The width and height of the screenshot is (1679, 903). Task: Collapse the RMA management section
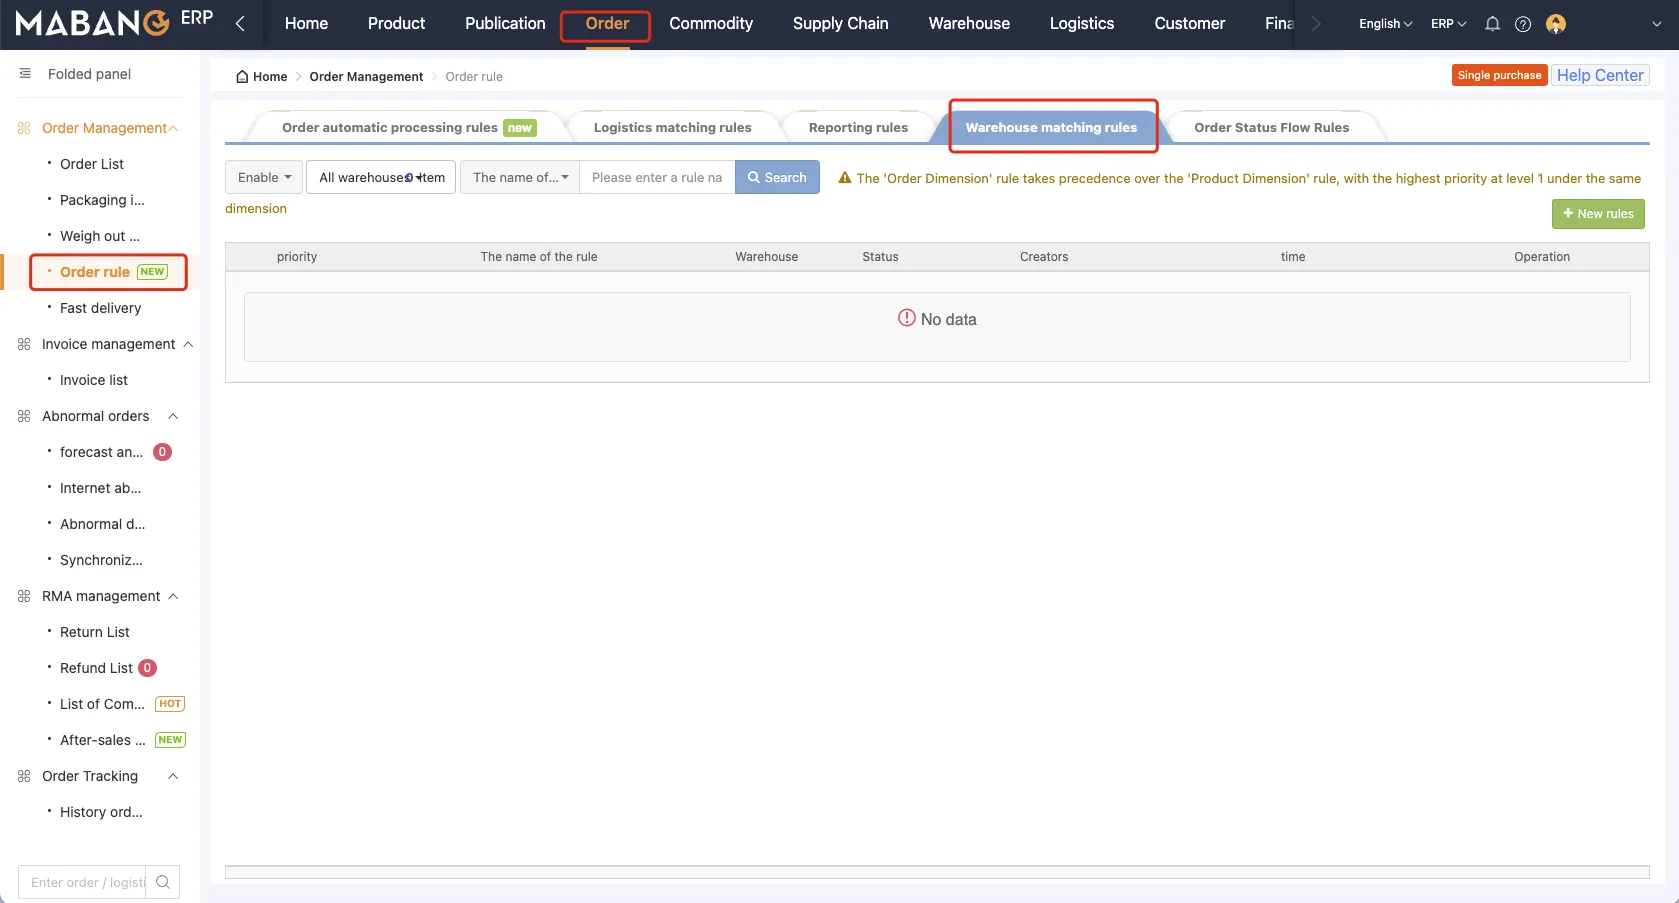pyautogui.click(x=173, y=596)
